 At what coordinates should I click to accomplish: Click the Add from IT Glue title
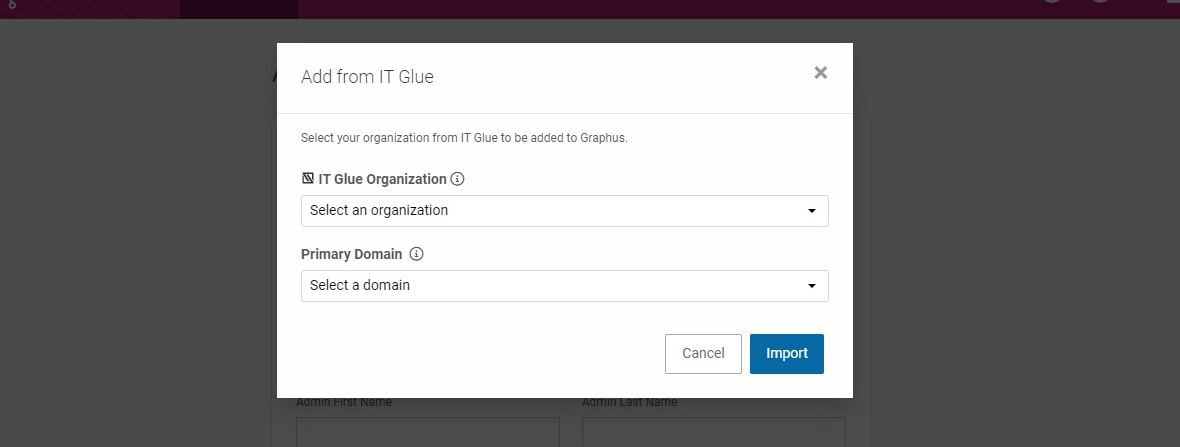(x=367, y=77)
